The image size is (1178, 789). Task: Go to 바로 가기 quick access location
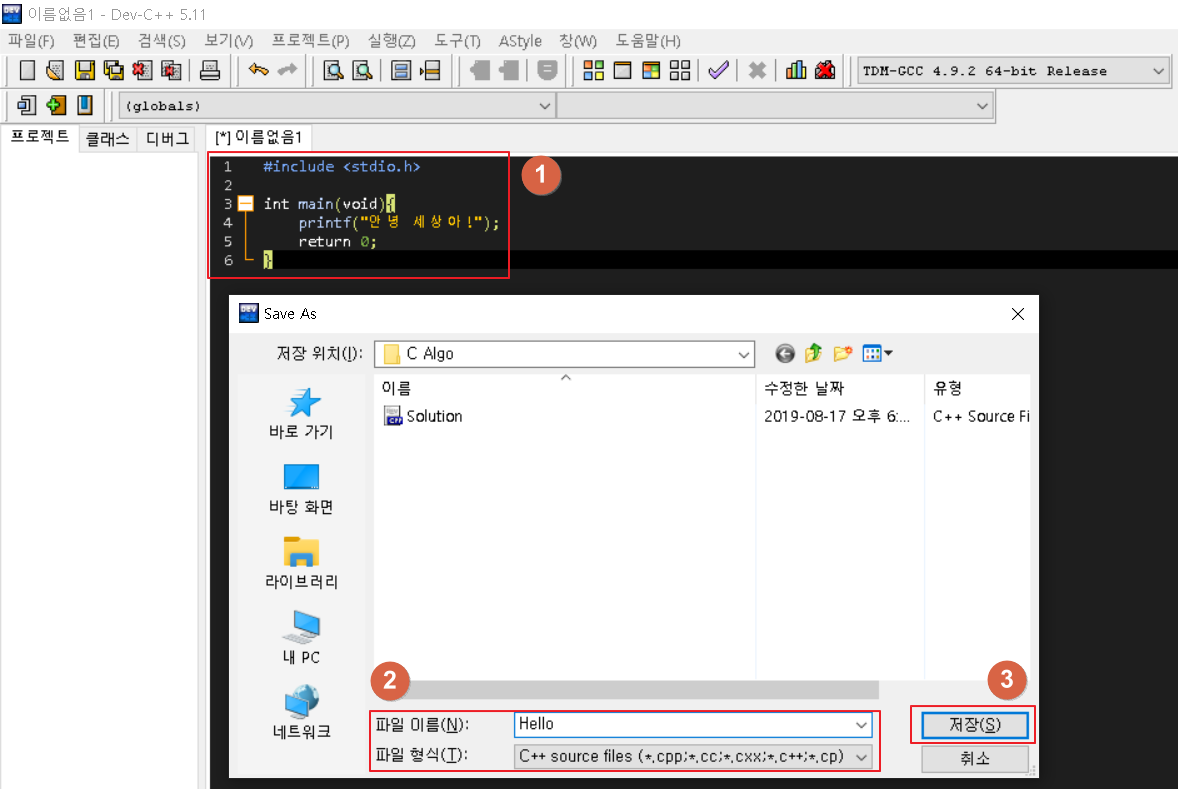coord(301,413)
